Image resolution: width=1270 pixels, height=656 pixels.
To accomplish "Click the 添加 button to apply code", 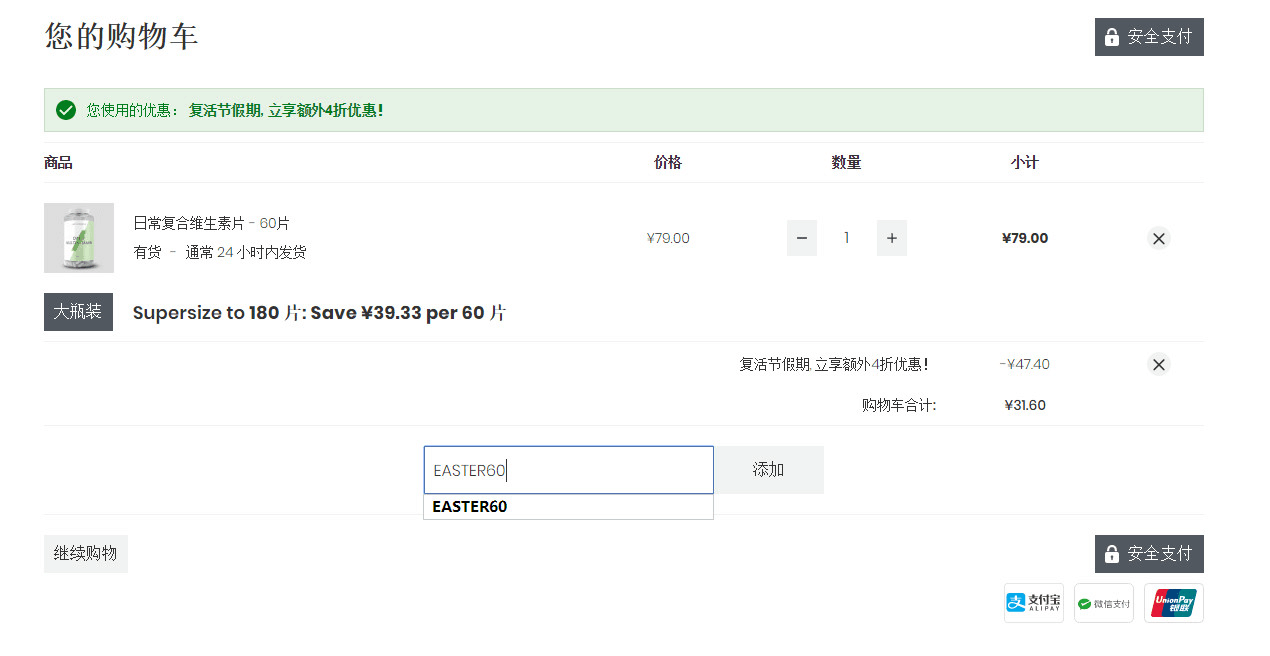I will (769, 470).
